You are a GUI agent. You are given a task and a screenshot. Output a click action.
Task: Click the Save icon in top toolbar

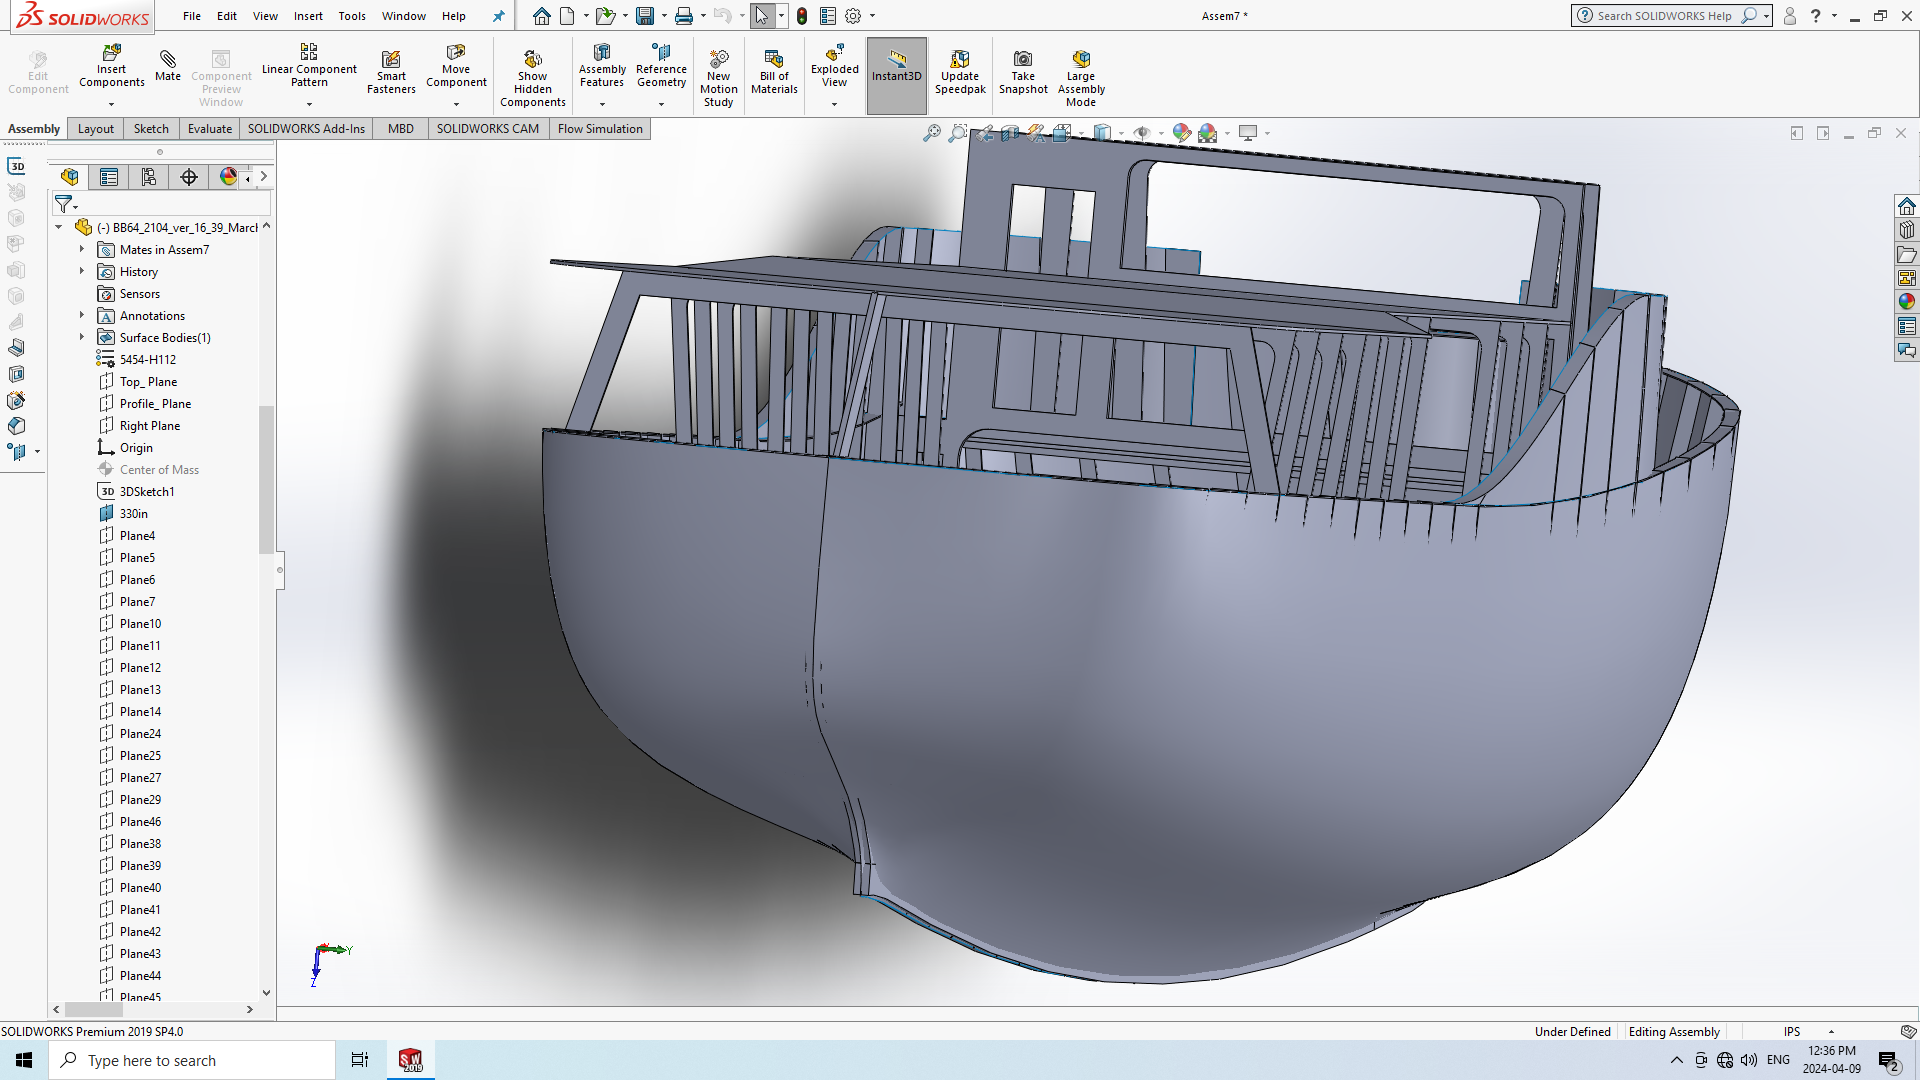[x=645, y=16]
